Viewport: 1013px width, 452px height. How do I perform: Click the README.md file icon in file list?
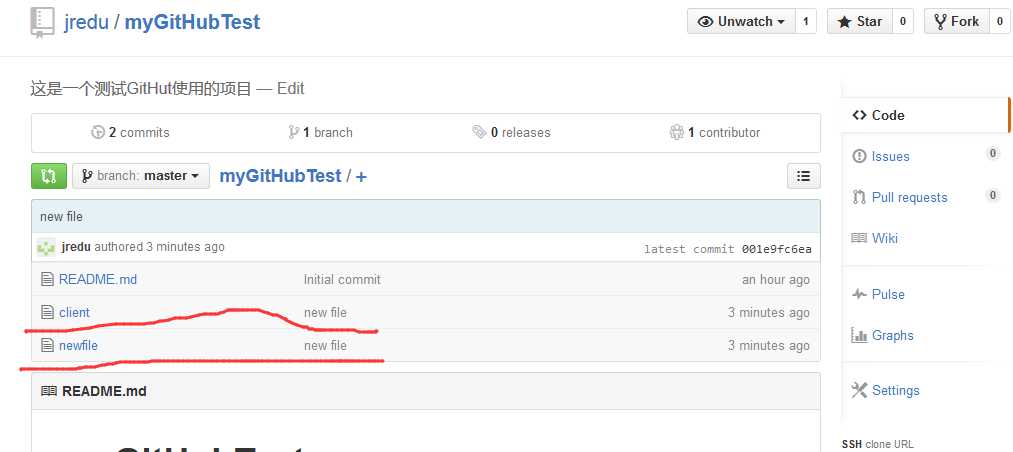click(47, 280)
